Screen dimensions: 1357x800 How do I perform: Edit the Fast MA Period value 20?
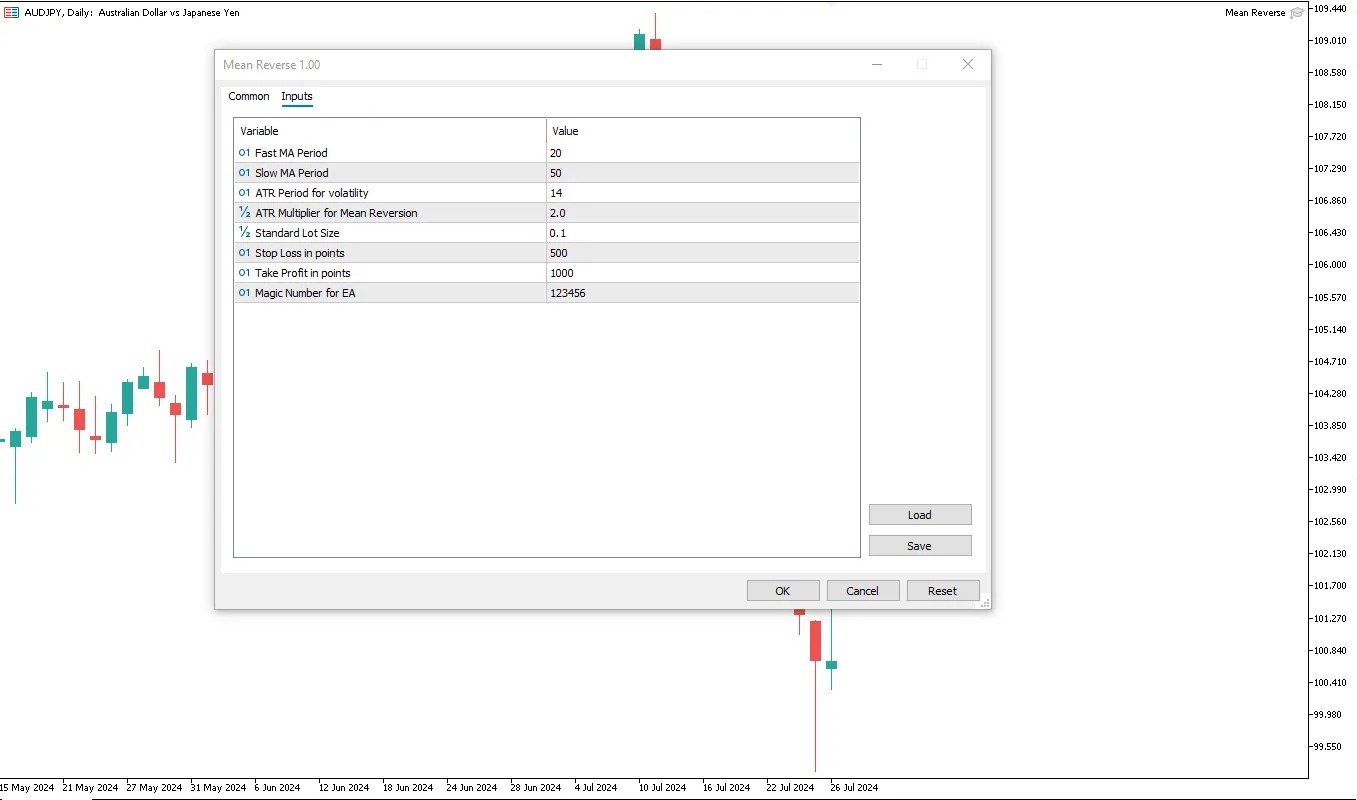pos(702,153)
